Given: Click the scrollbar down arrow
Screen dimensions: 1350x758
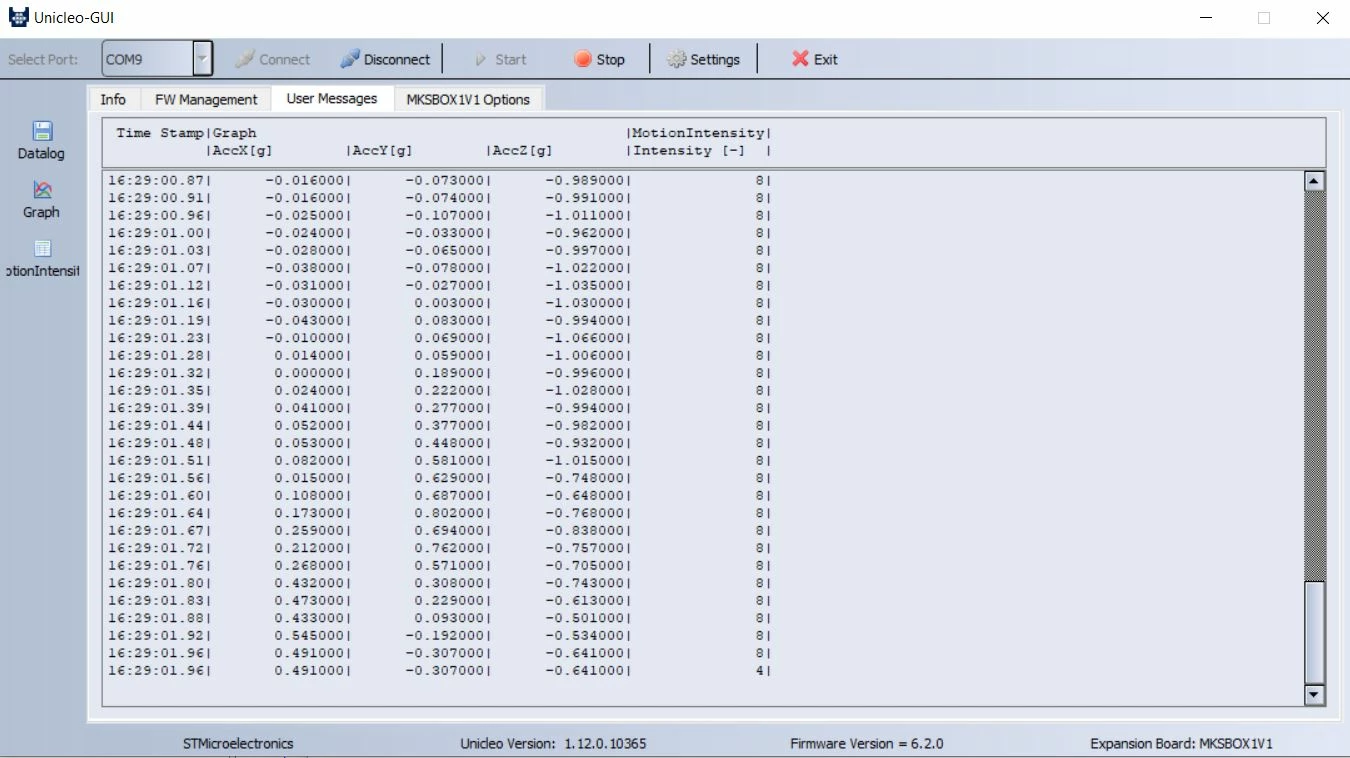Looking at the screenshot, I should pos(1315,694).
